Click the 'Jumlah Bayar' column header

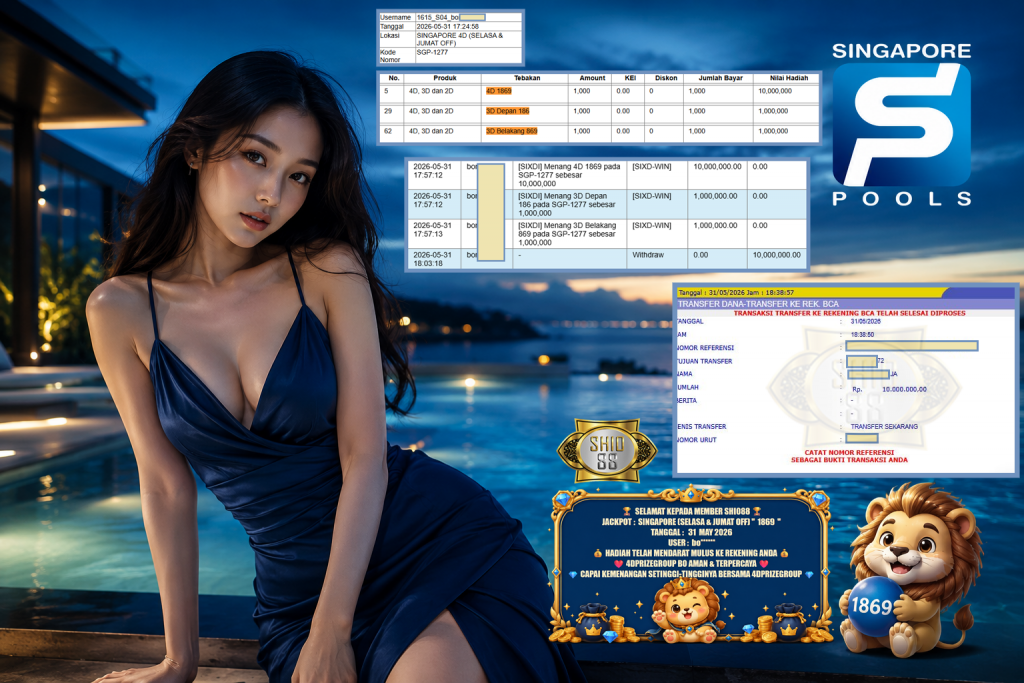(x=720, y=78)
